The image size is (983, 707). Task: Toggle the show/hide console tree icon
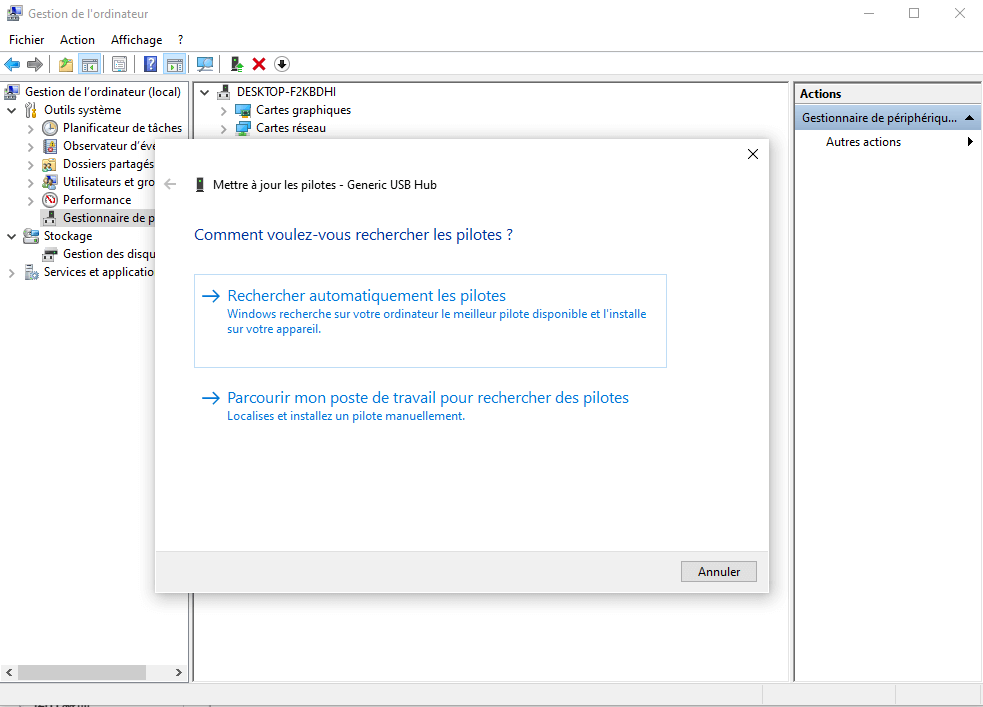point(90,64)
